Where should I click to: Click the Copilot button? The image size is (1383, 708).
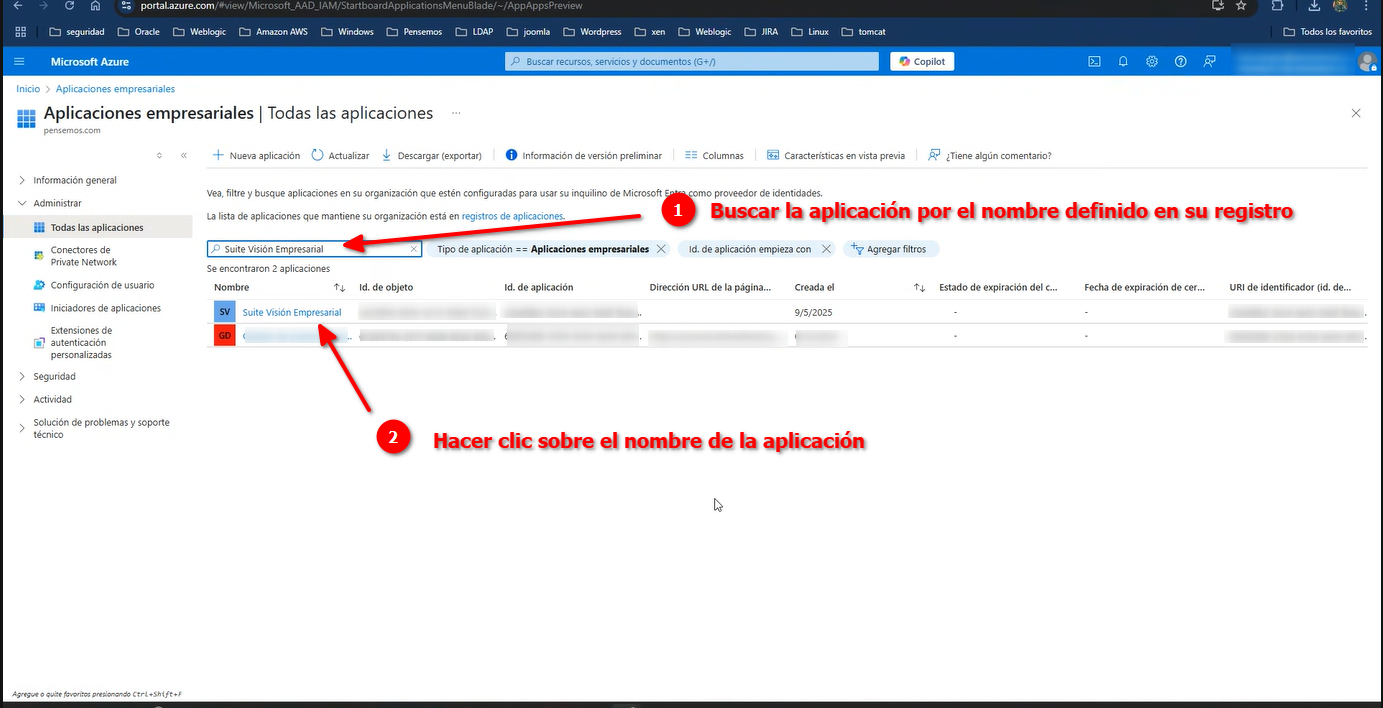point(922,62)
